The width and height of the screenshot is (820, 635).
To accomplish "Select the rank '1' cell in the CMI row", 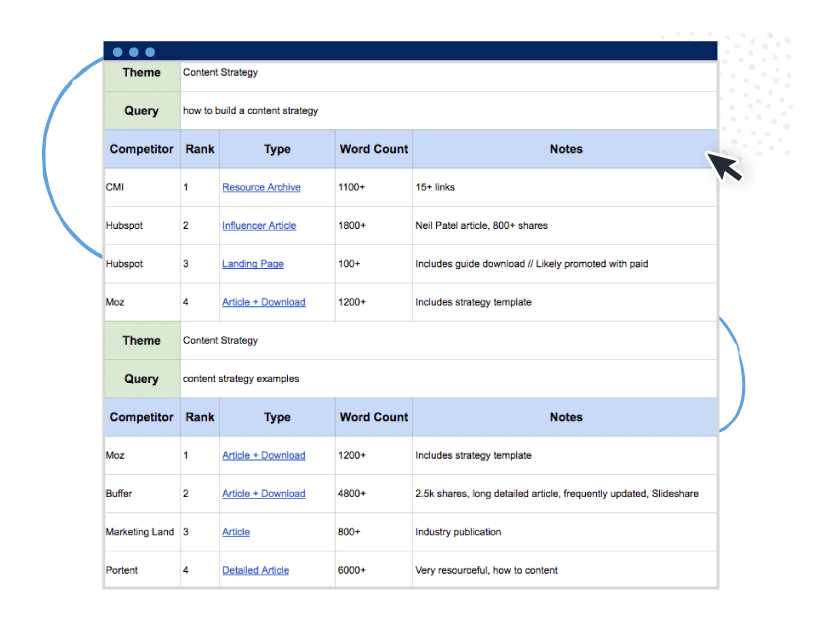I will click(x=200, y=187).
